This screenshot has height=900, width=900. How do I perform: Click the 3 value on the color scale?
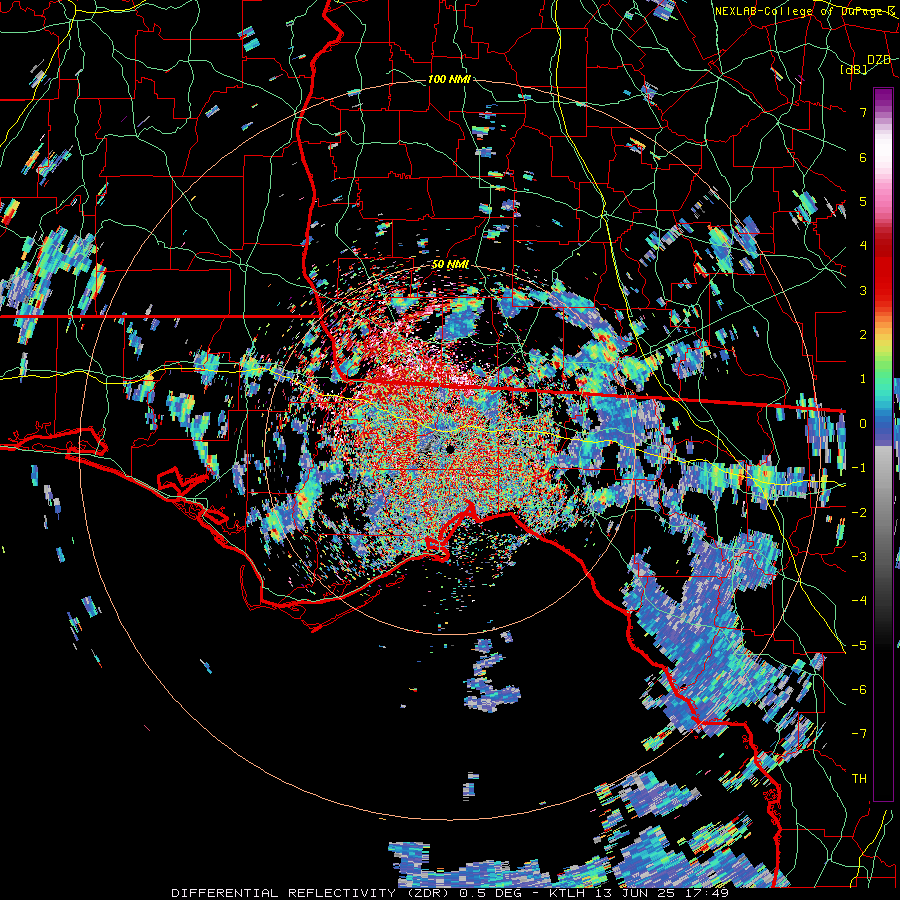863,290
